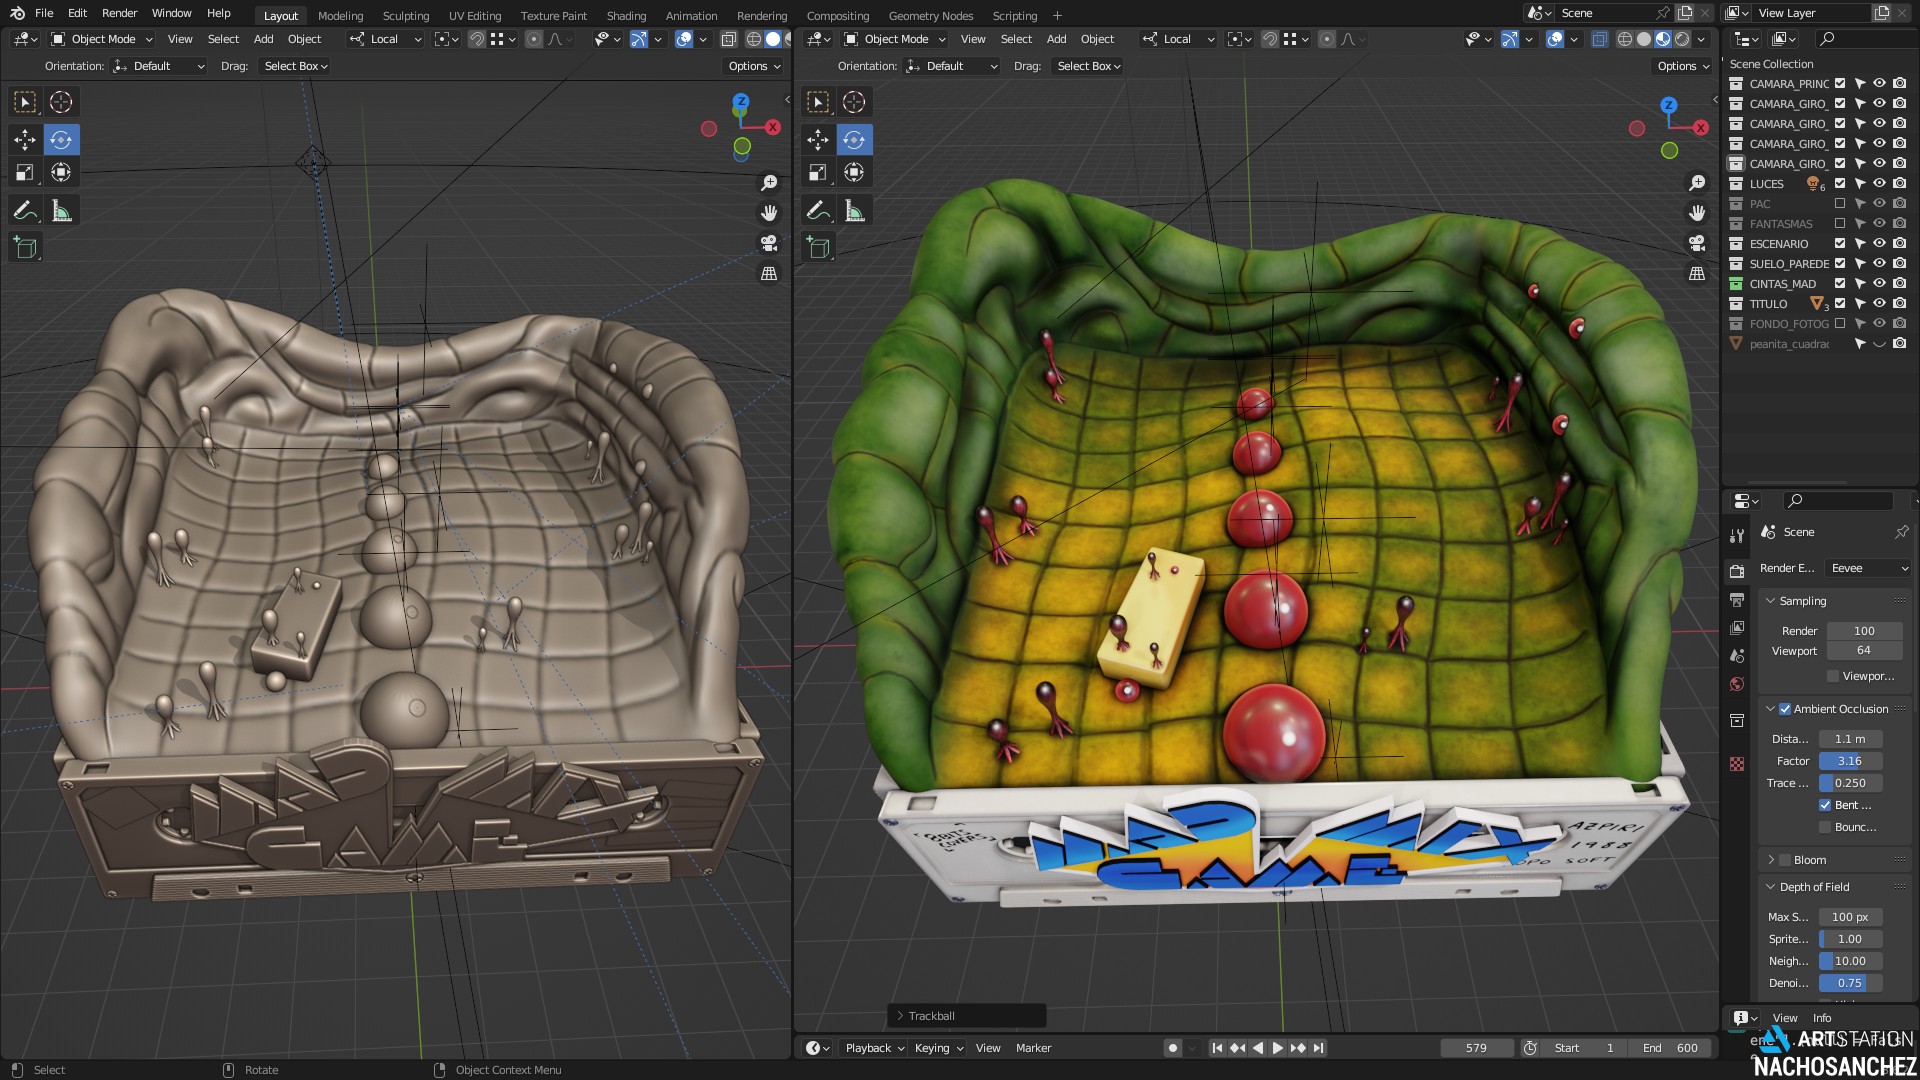Select the Scale tool in the left viewport
This screenshot has width=1920, height=1080.
click(x=25, y=172)
